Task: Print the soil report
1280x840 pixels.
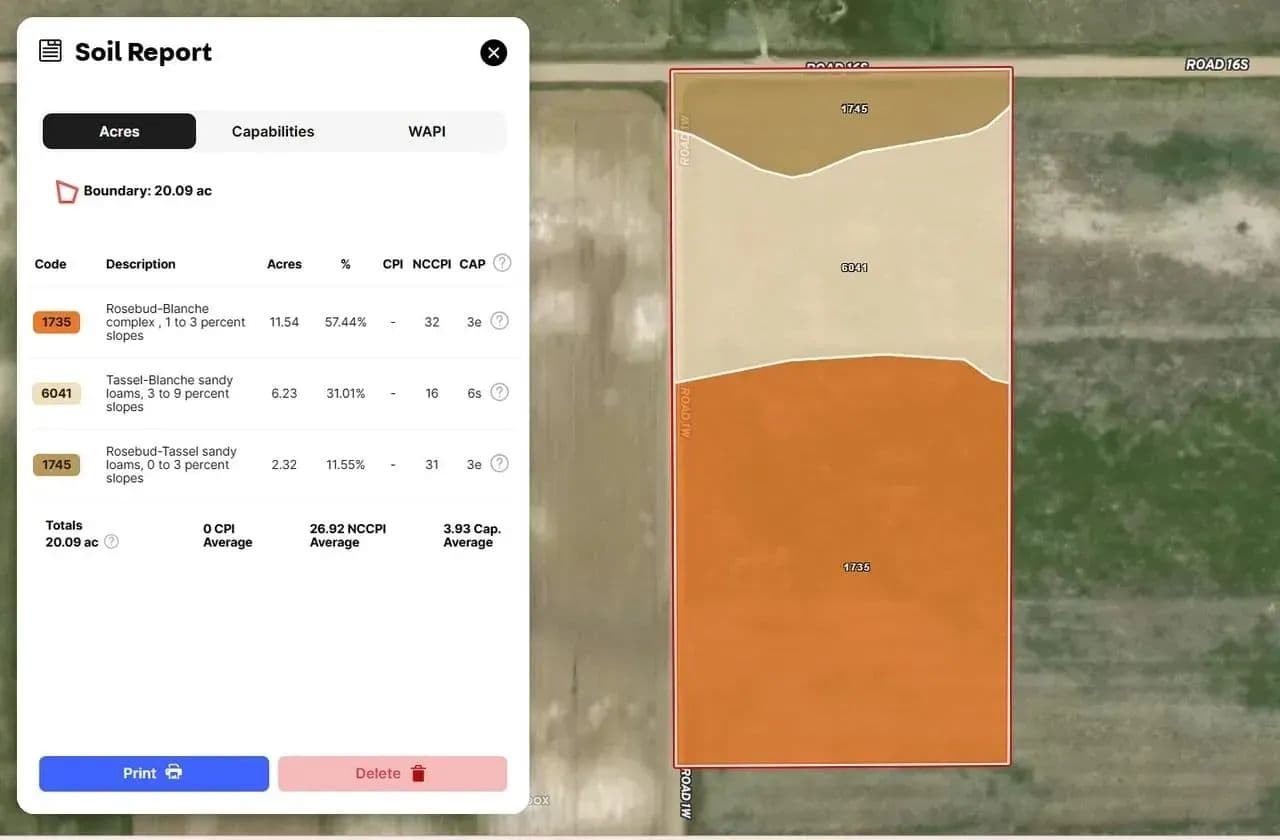Action: pyautogui.click(x=154, y=773)
